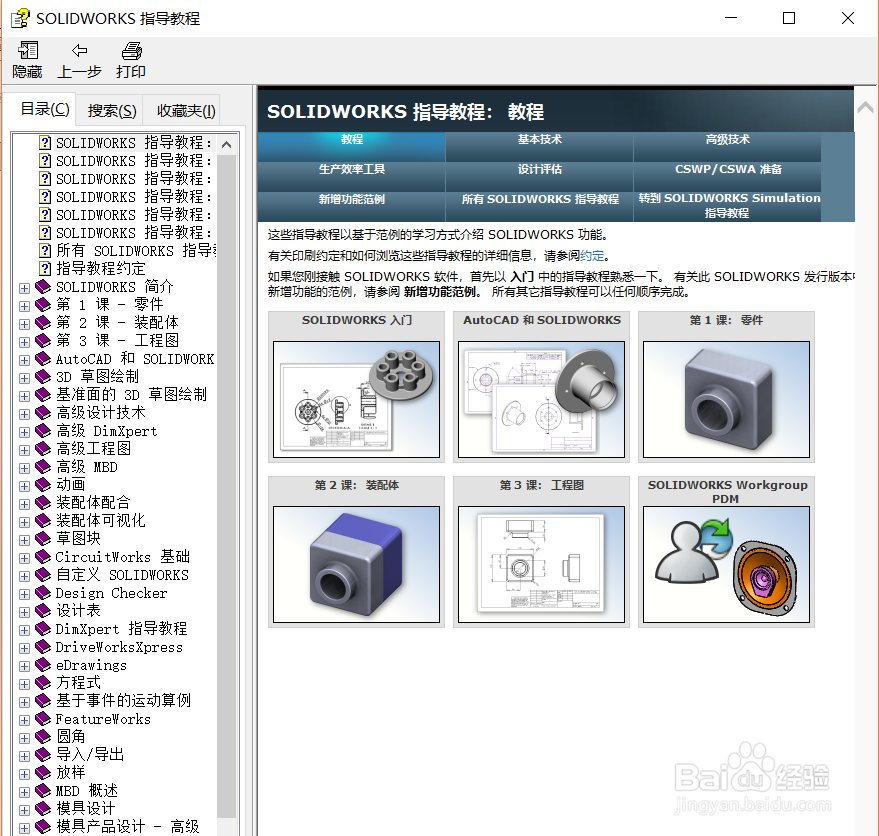Viewport: 879px width, 836px height.
Task: Click the Back (上一步) arrow icon
Action: [80, 50]
